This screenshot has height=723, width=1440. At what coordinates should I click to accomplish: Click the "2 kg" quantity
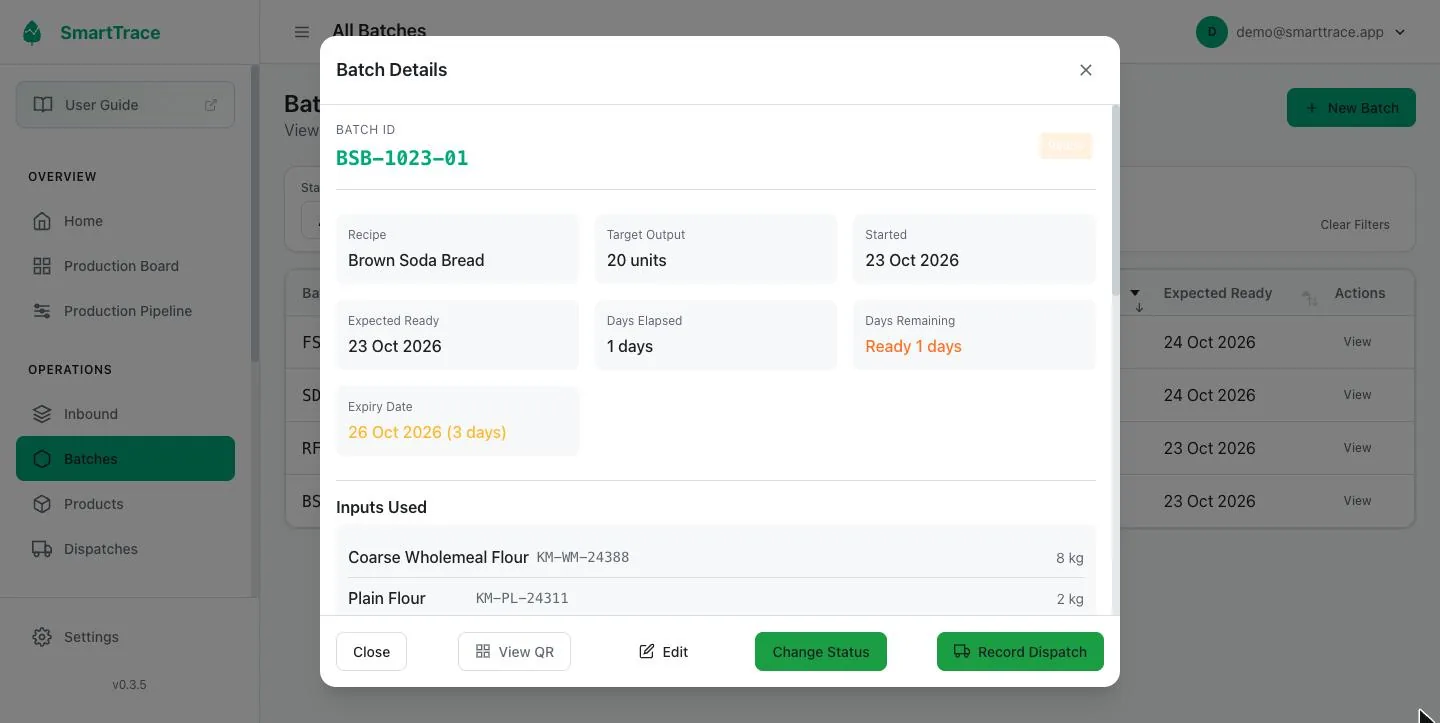pyautogui.click(x=1070, y=599)
